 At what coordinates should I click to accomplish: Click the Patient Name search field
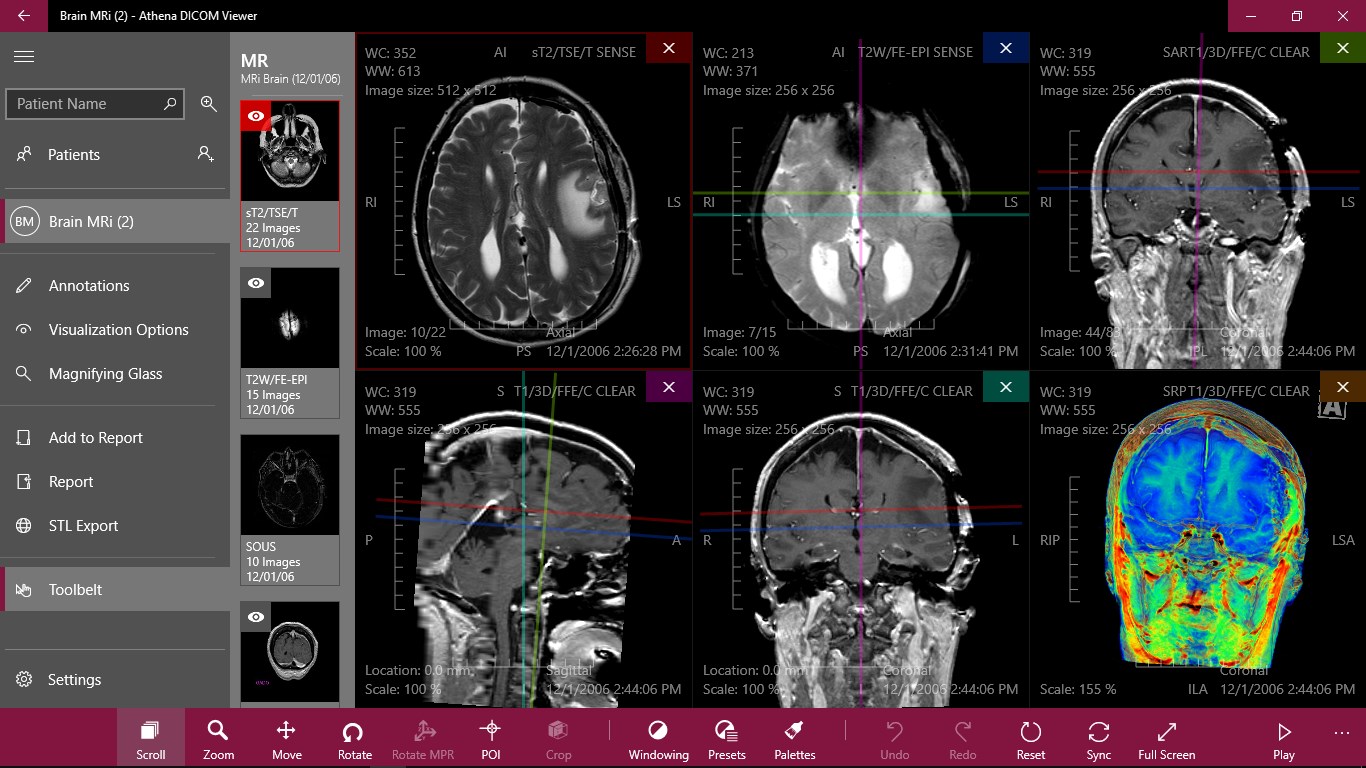coord(95,104)
